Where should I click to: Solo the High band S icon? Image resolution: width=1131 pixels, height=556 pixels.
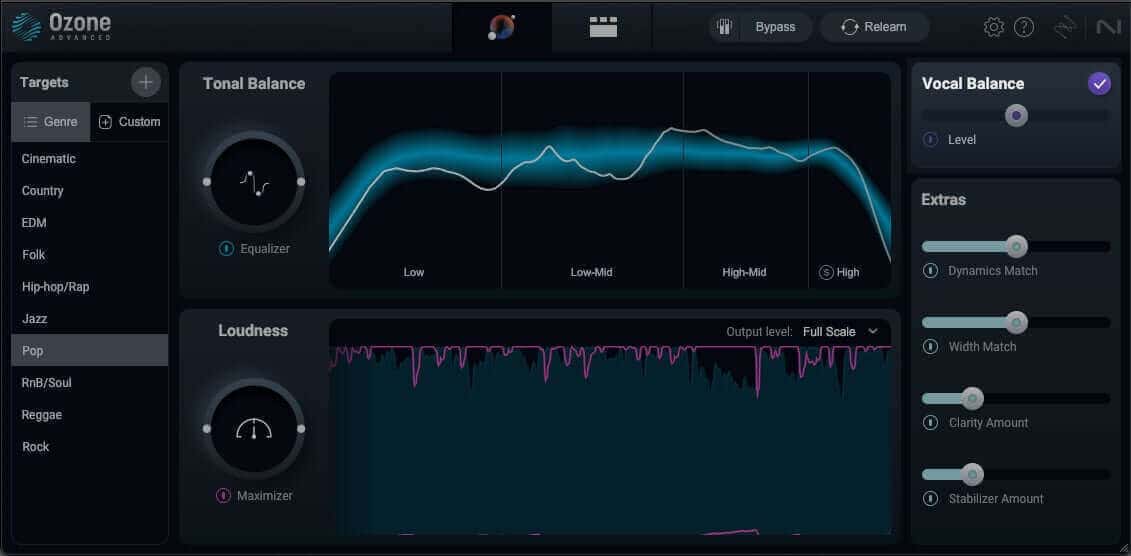[x=826, y=273]
